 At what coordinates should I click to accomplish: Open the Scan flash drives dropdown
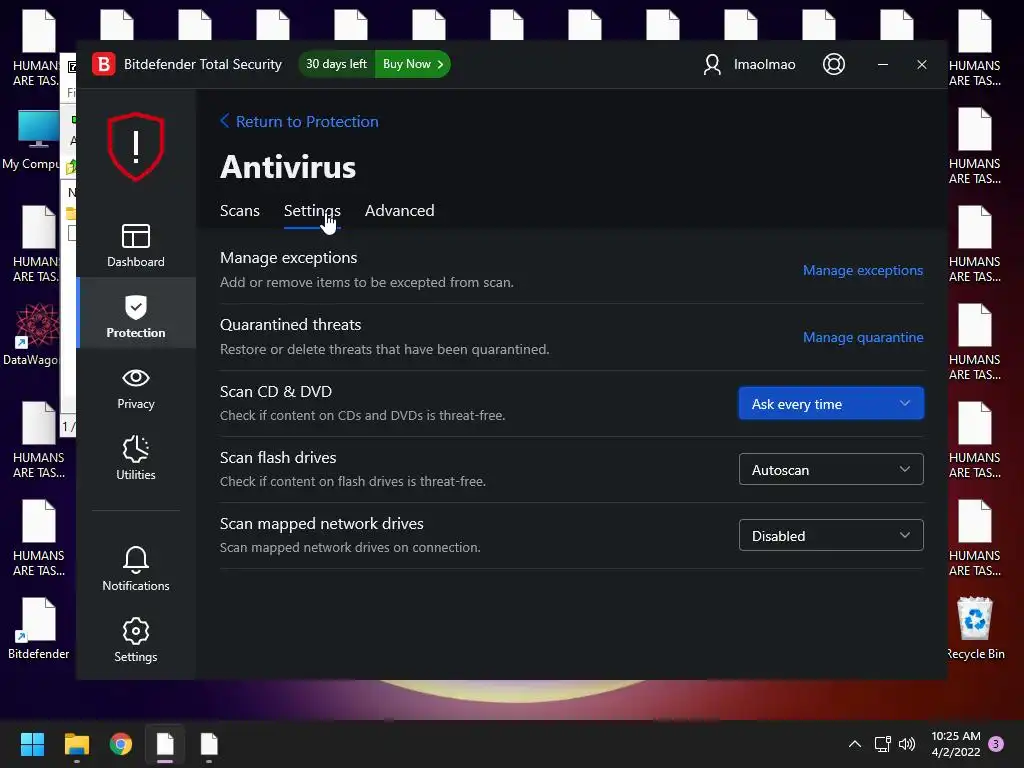[831, 470]
